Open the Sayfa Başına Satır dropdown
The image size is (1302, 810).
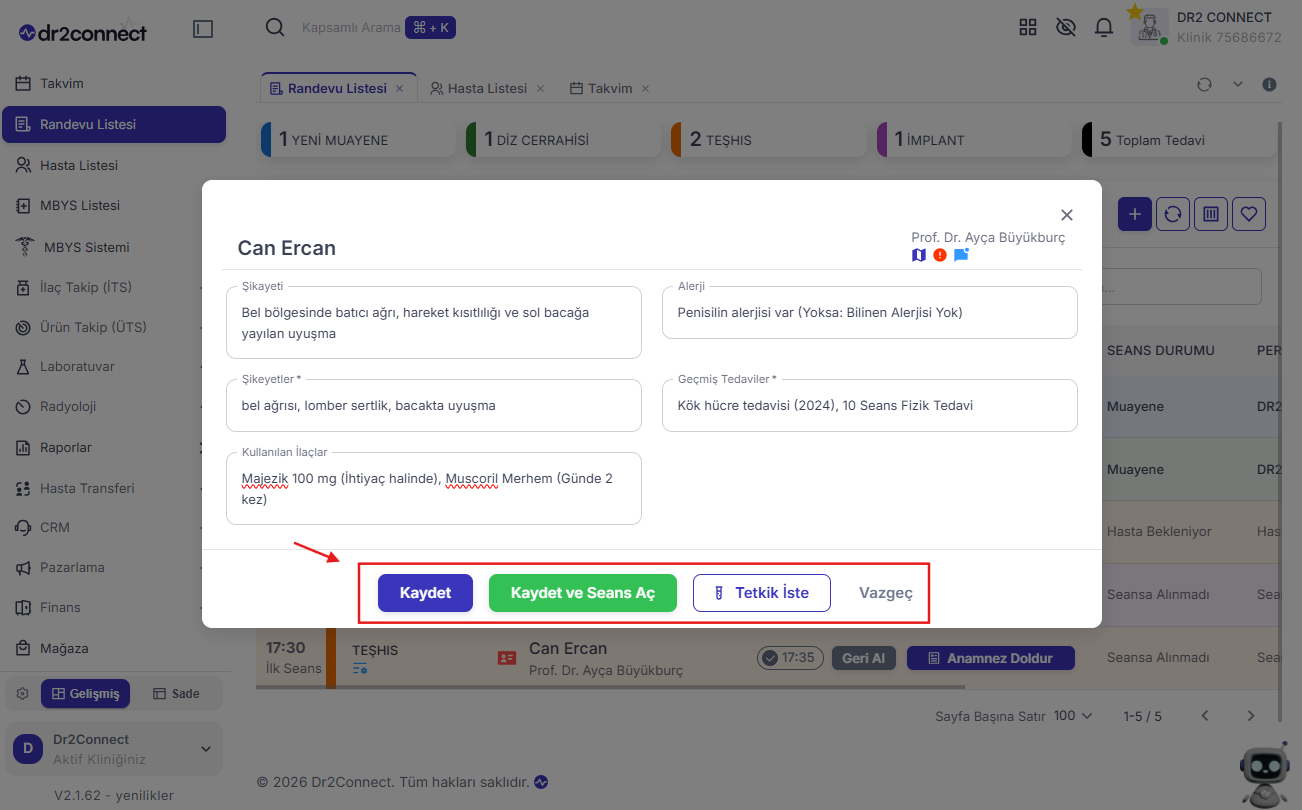(1073, 716)
